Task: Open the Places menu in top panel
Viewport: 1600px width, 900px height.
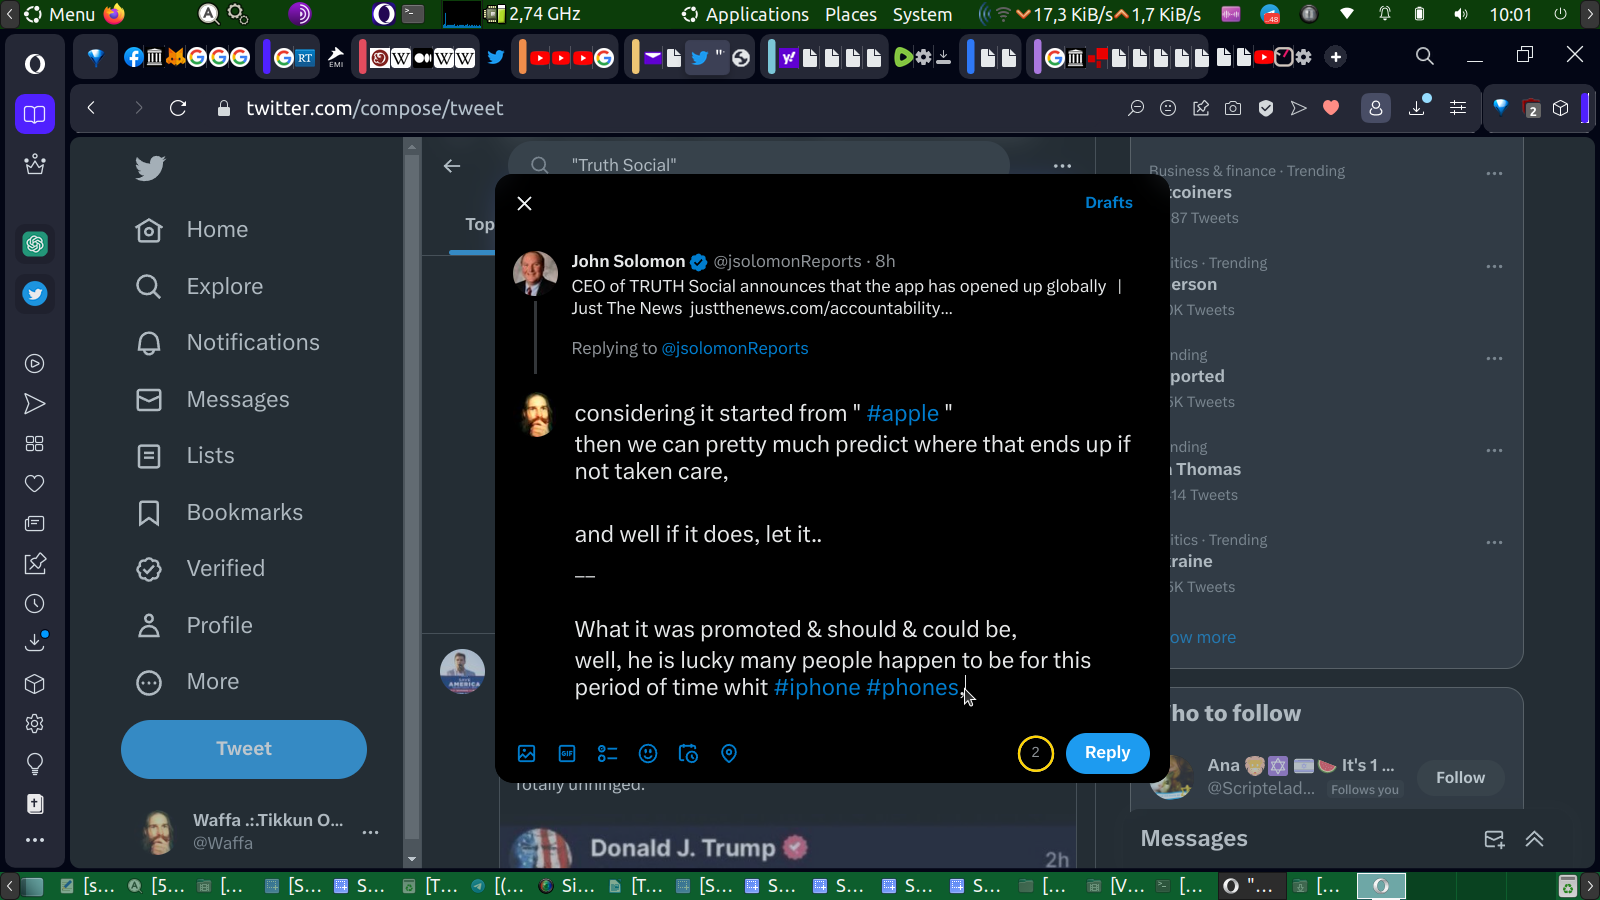Action: tap(851, 14)
